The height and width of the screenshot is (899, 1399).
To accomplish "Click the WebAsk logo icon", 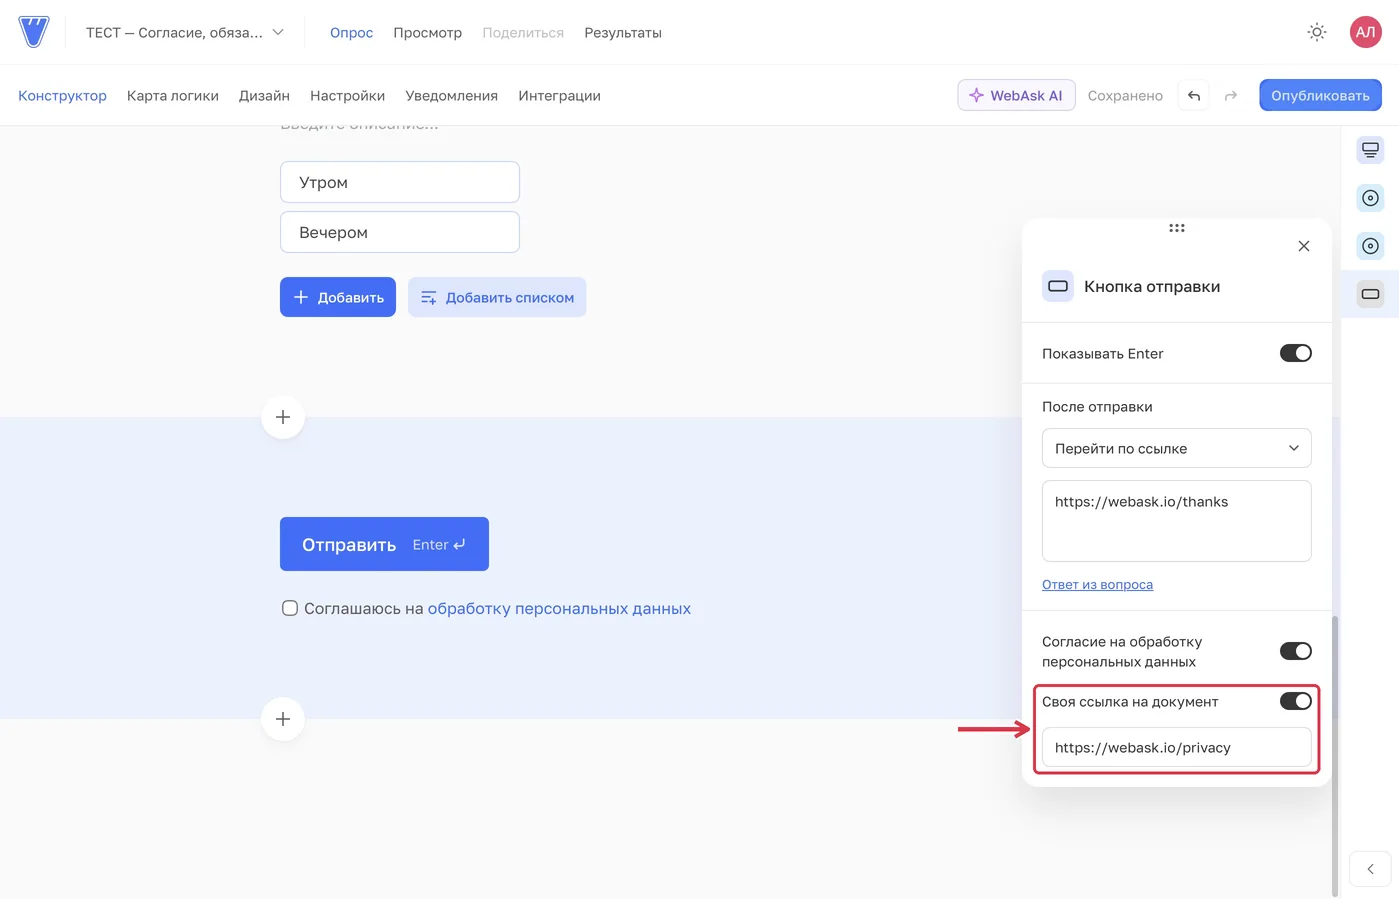I will [33, 32].
